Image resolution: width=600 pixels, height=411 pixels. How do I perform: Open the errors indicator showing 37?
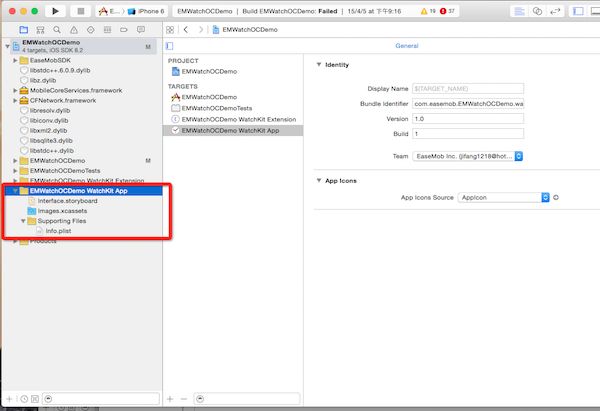tap(447, 11)
